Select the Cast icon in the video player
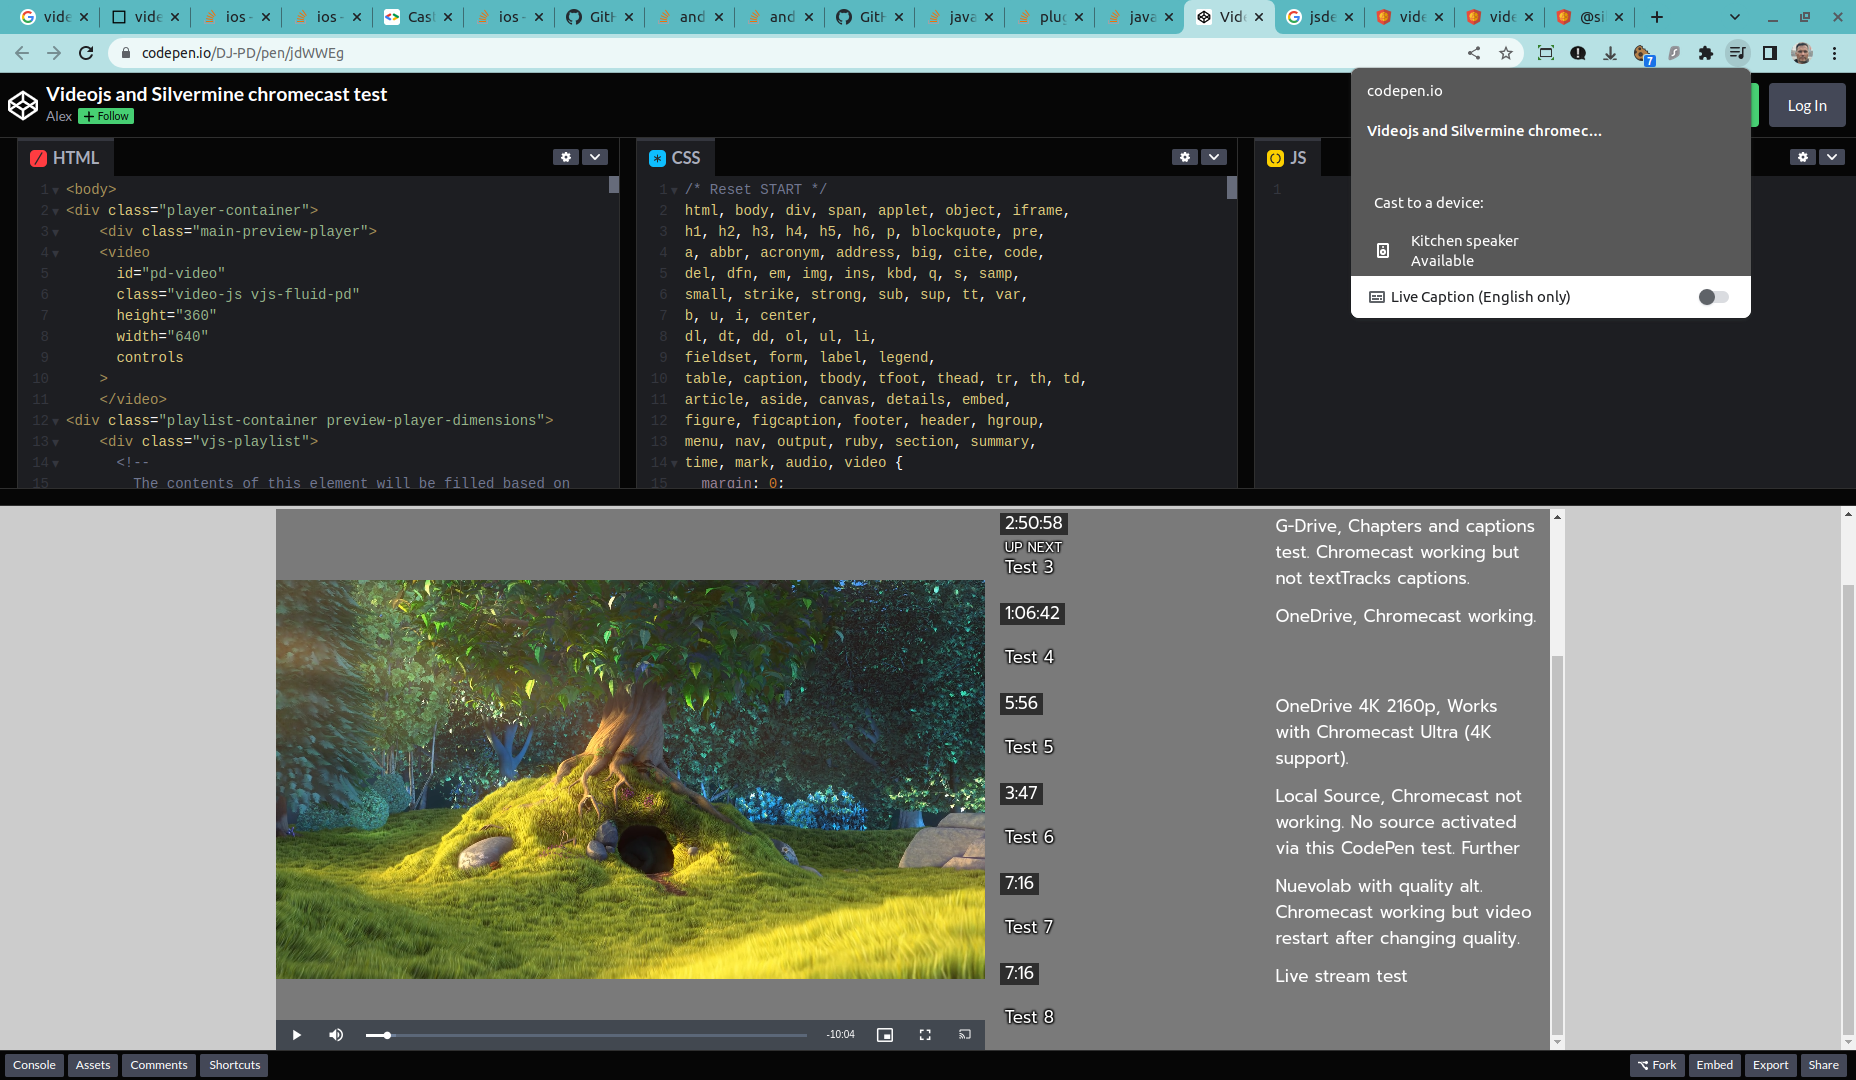This screenshot has height=1080, width=1856. click(963, 1034)
